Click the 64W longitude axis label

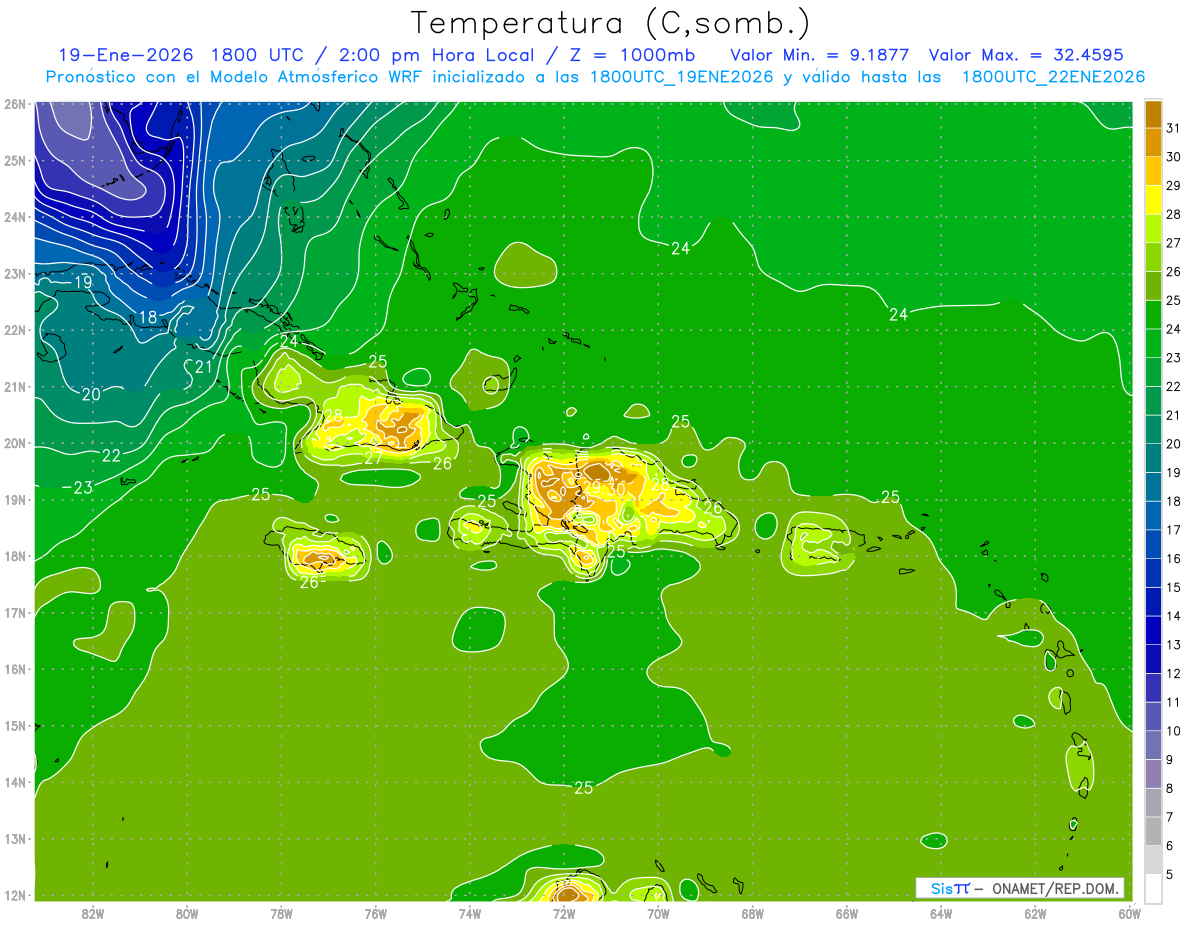click(941, 912)
